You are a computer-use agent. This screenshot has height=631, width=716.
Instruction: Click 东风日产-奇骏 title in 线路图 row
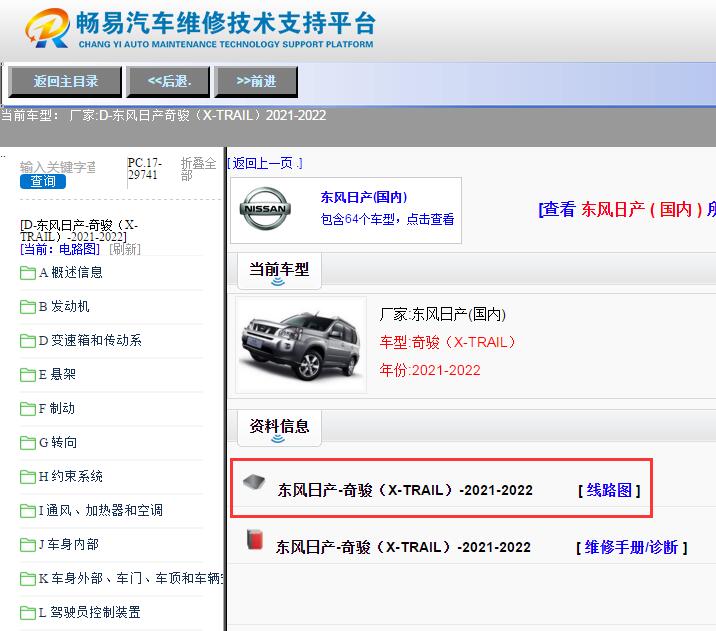(405, 490)
